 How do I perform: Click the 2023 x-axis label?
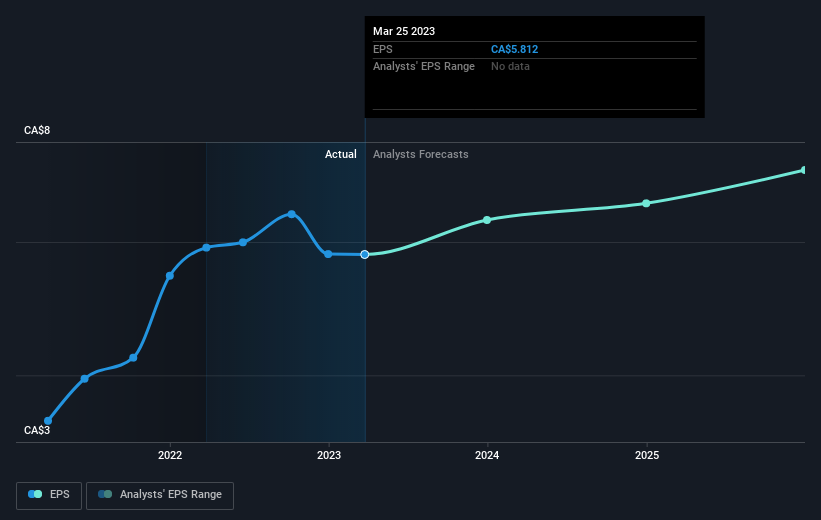[x=329, y=456]
